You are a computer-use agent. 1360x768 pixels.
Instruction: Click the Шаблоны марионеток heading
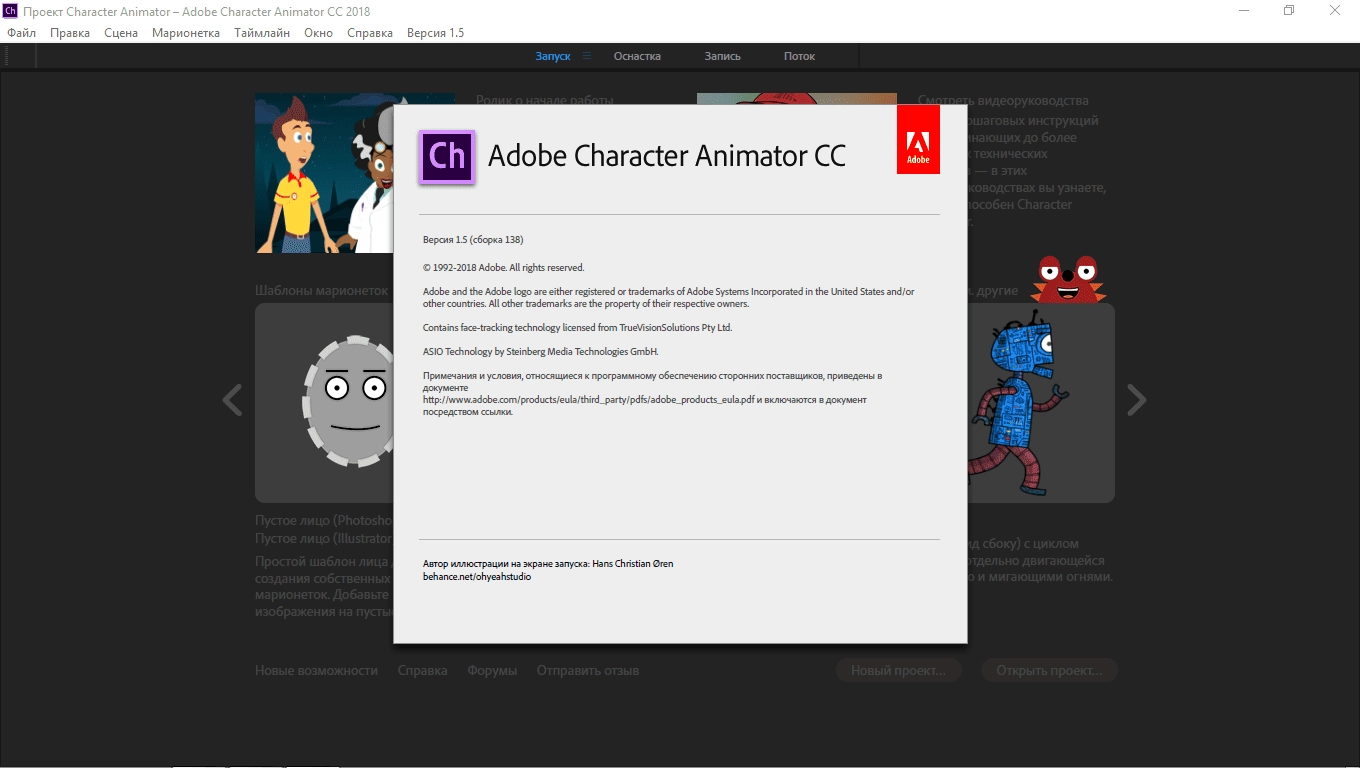[321, 290]
